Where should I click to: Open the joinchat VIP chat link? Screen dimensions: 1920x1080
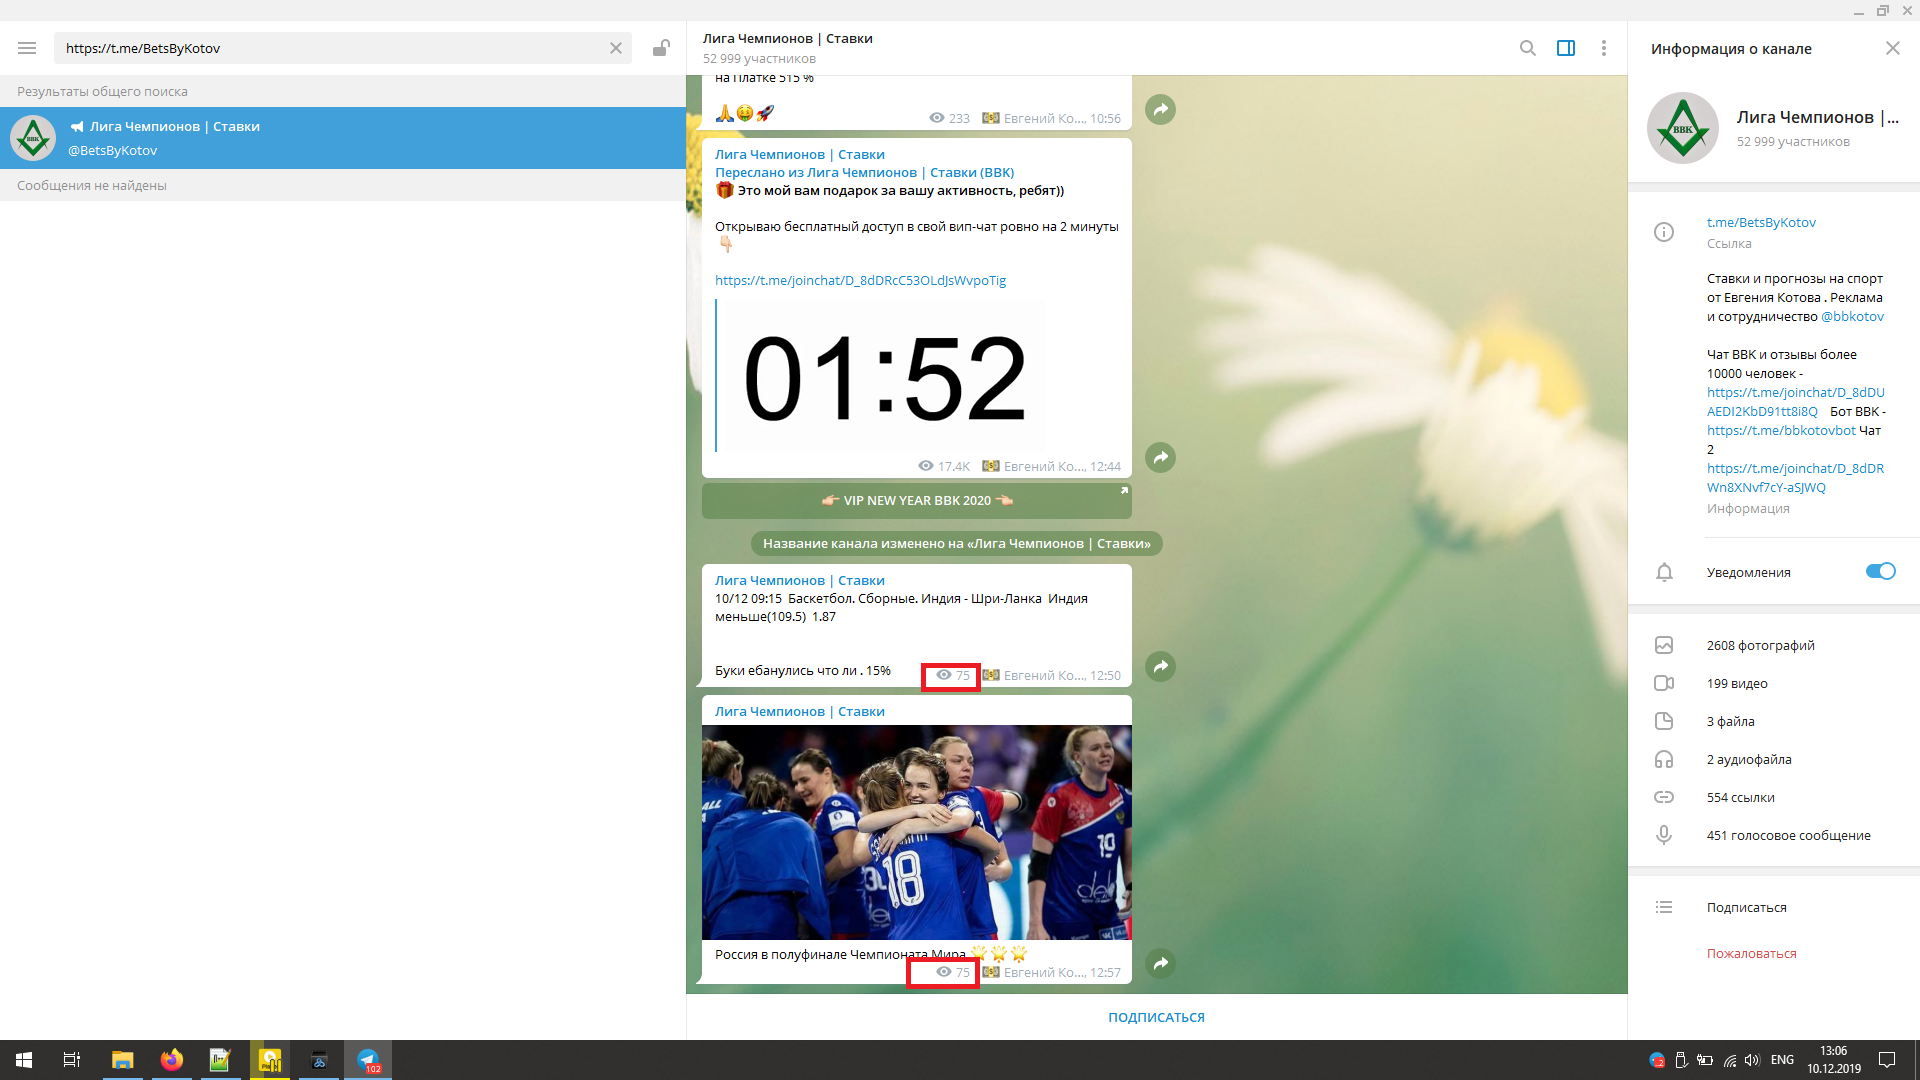pos(860,280)
